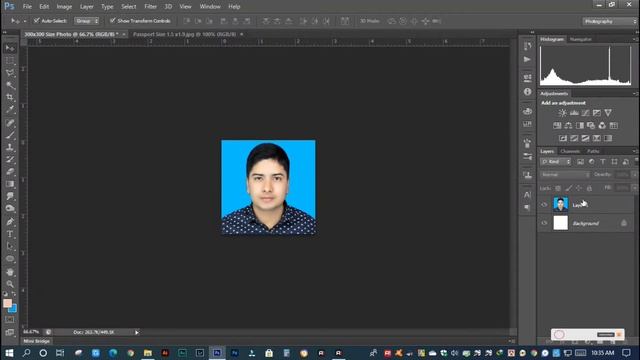Open the layer Kind filter dropdown

click(556, 162)
